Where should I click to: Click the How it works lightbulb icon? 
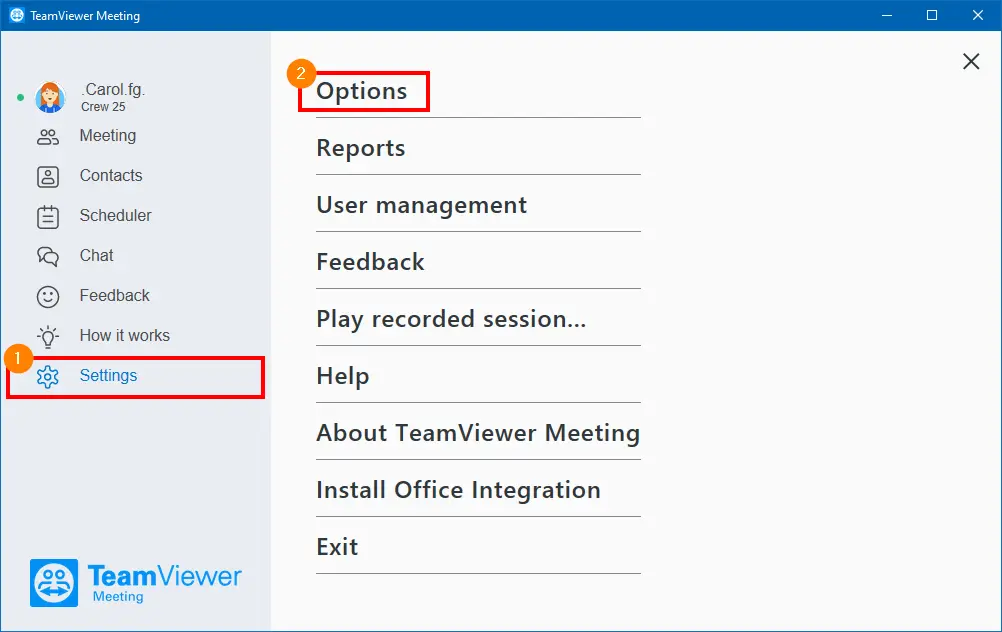(48, 336)
